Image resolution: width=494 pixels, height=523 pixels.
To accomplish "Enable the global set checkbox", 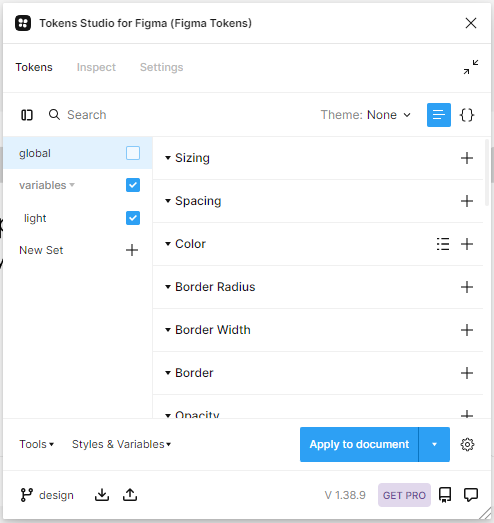I will (133, 153).
